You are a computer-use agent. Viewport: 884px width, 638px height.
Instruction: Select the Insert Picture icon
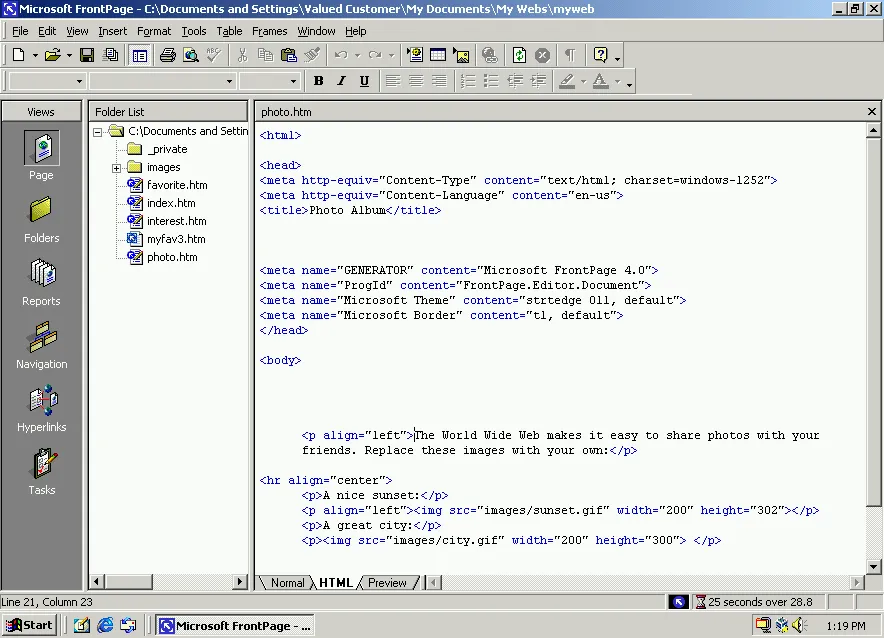(461, 54)
